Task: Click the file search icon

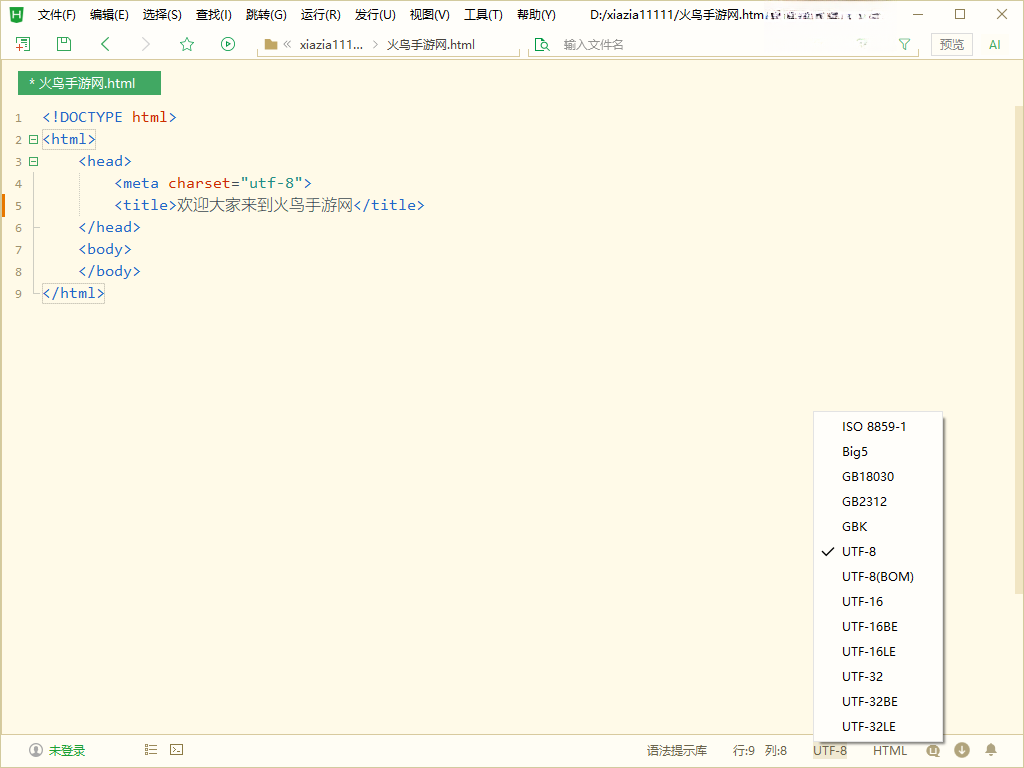Action: click(542, 44)
